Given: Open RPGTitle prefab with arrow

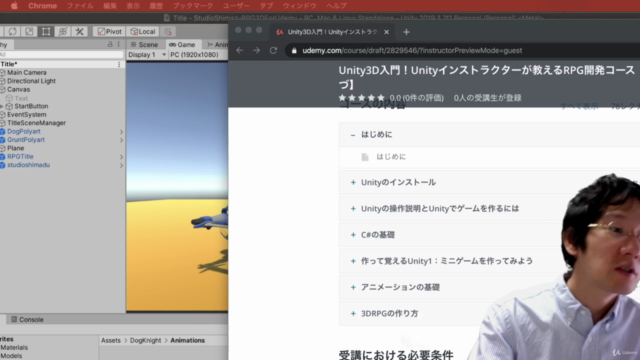Looking at the screenshot, I should coord(121,157).
